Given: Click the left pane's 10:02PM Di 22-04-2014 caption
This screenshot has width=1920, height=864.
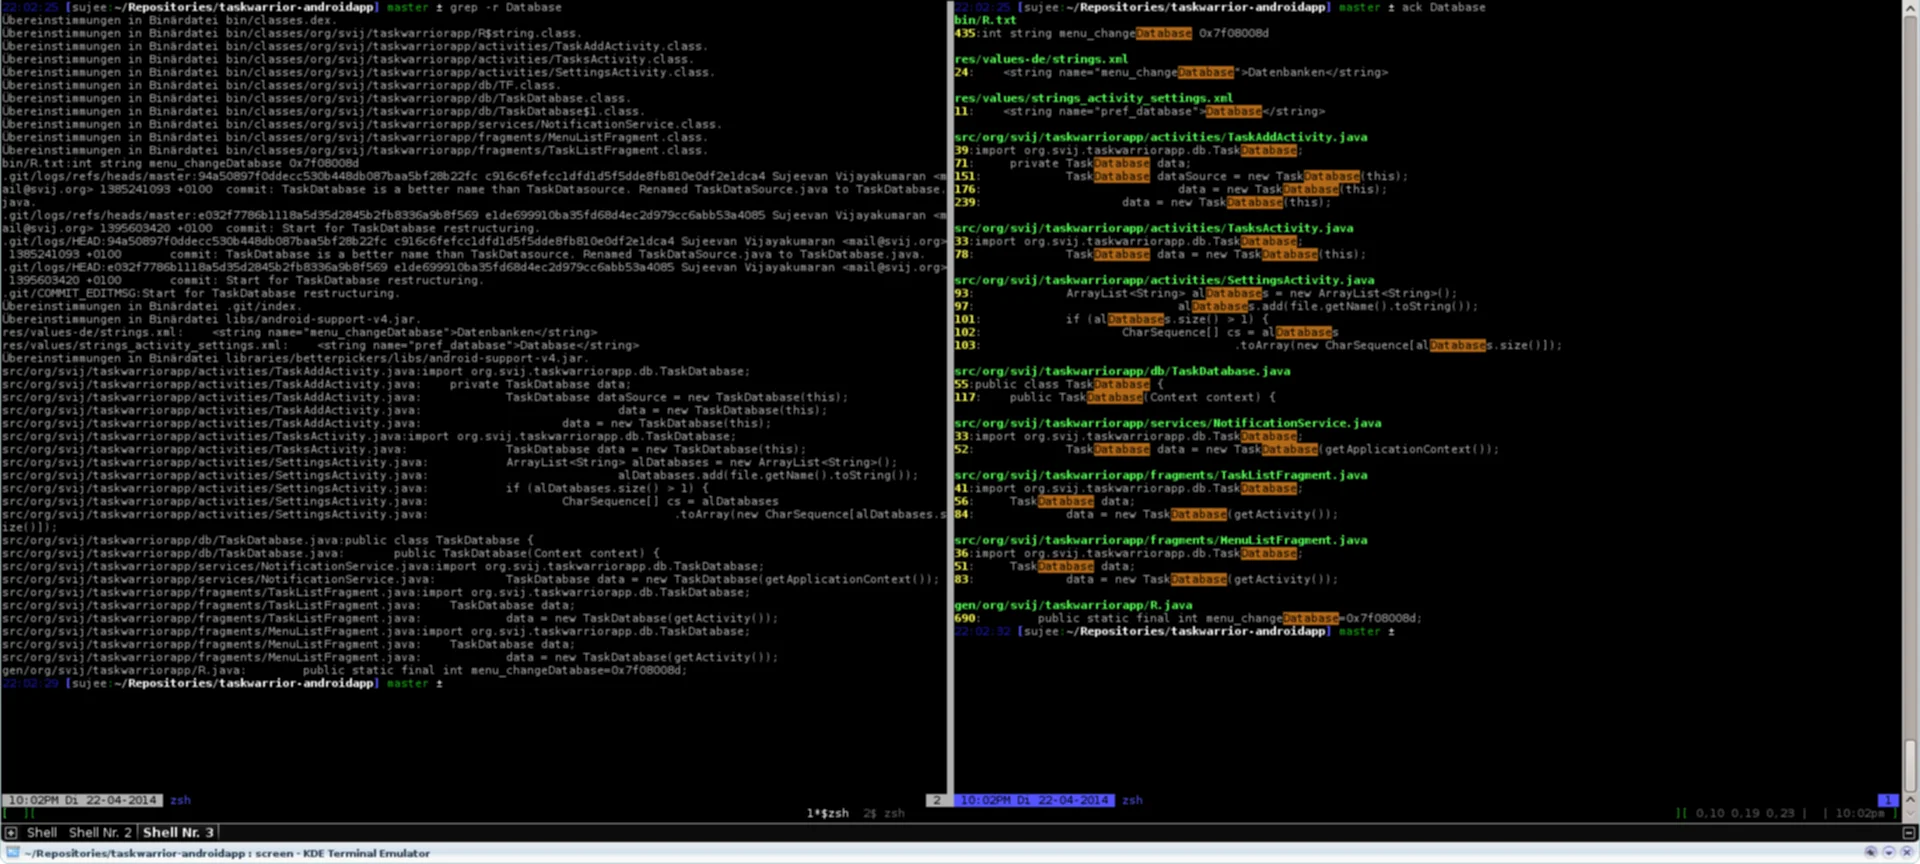Looking at the screenshot, I should (83, 800).
